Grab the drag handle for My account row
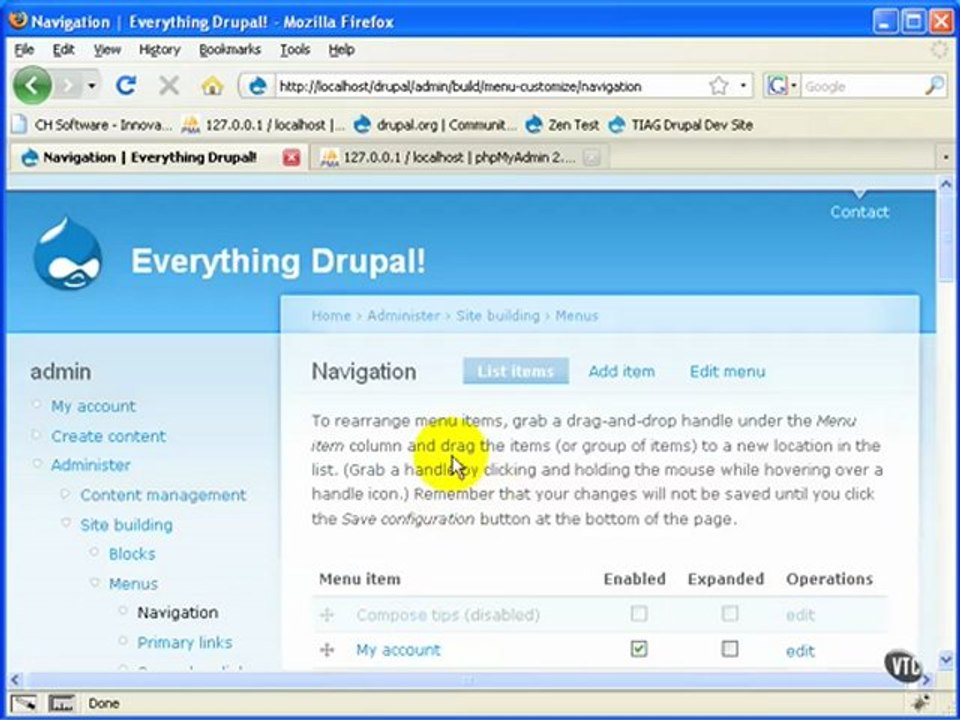 (x=327, y=650)
